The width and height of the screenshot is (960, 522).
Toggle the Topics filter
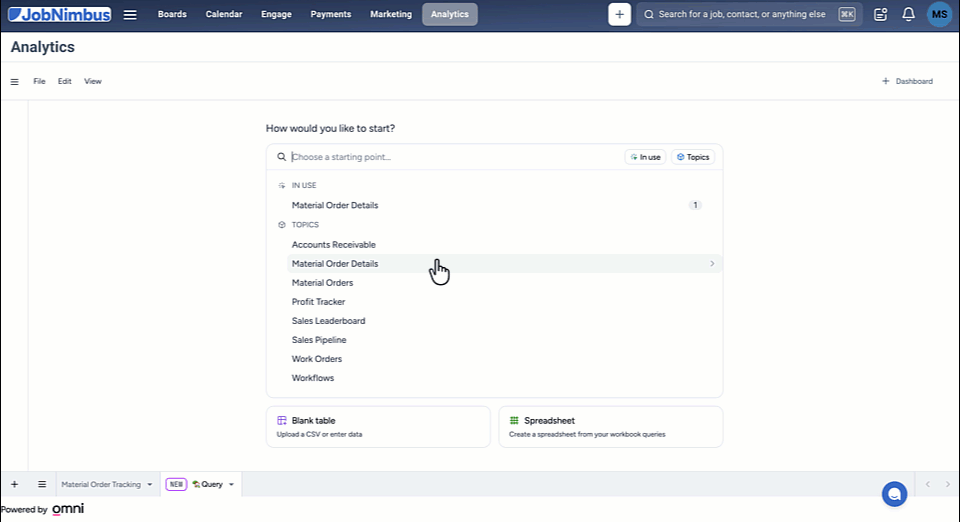click(692, 157)
